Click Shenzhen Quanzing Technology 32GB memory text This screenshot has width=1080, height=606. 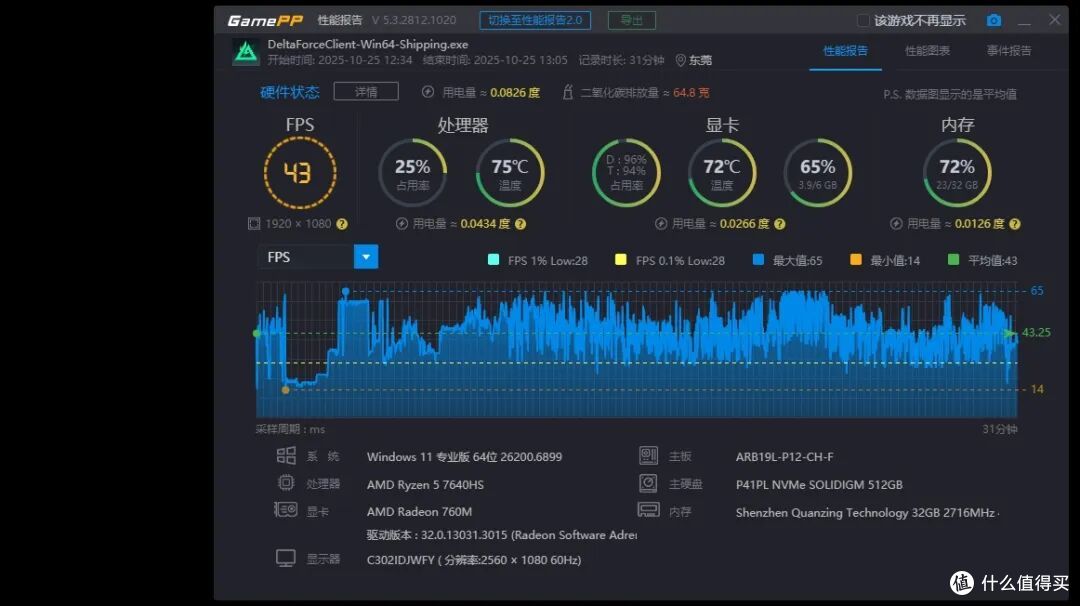coord(867,512)
